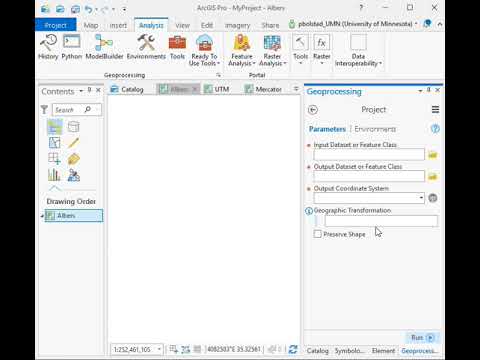Click the last icon in the Contents list-by grid
This screenshot has height=360, width=480.
click(x=74, y=175)
